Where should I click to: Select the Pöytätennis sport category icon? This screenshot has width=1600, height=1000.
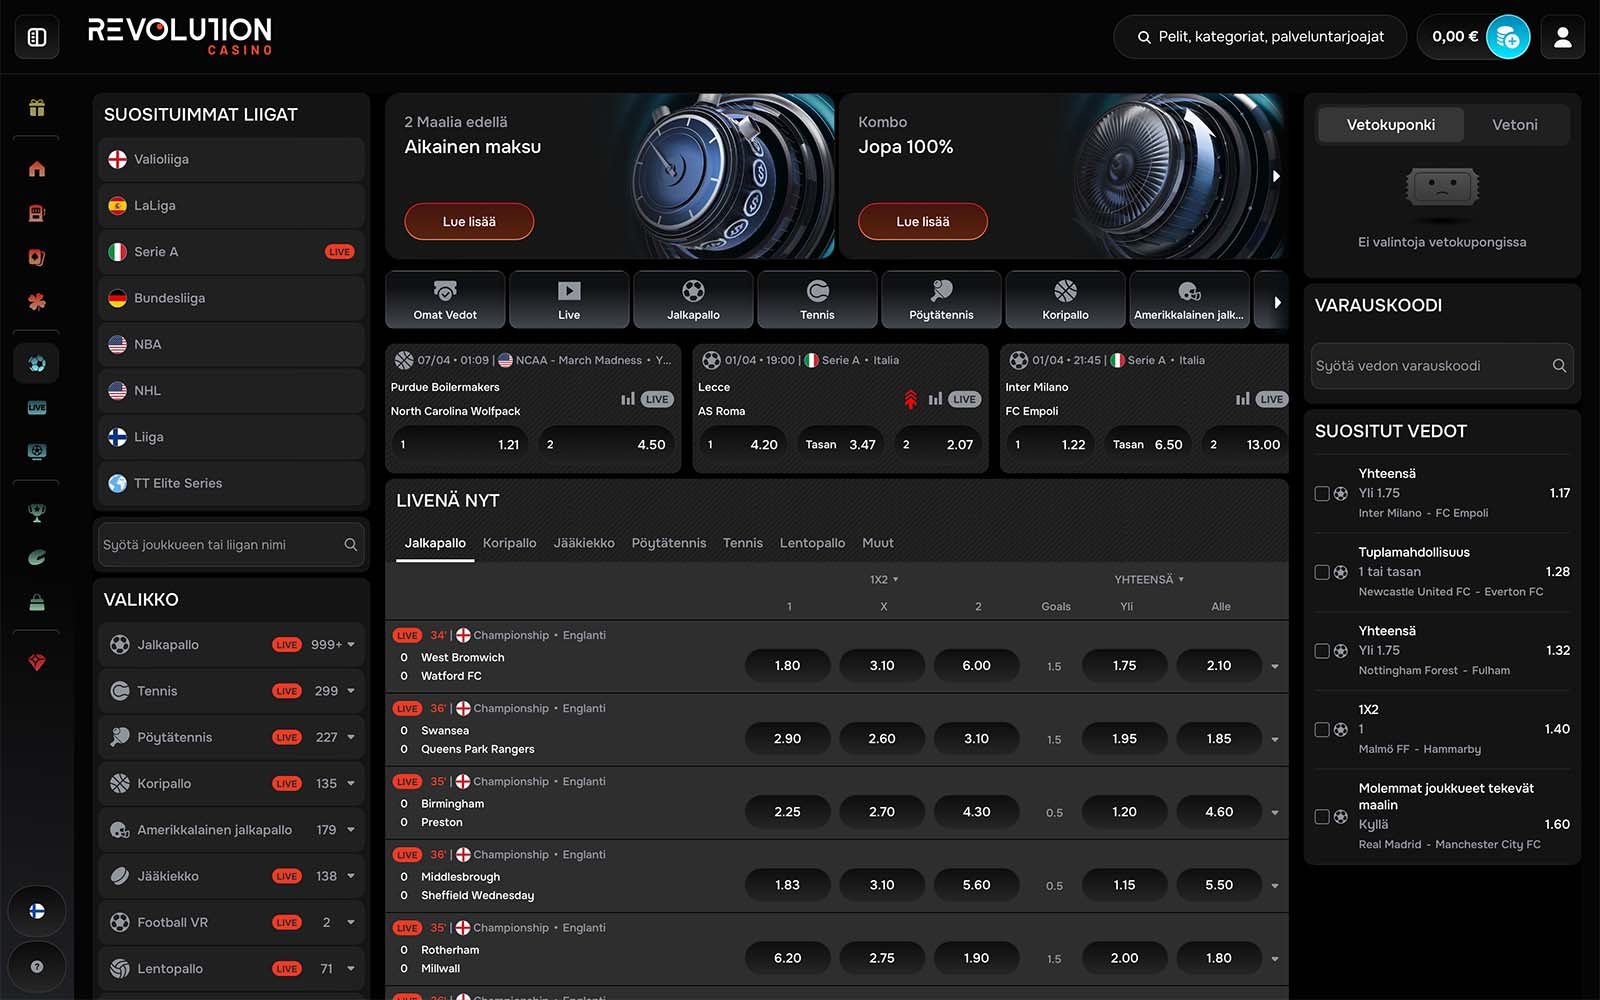click(x=941, y=300)
